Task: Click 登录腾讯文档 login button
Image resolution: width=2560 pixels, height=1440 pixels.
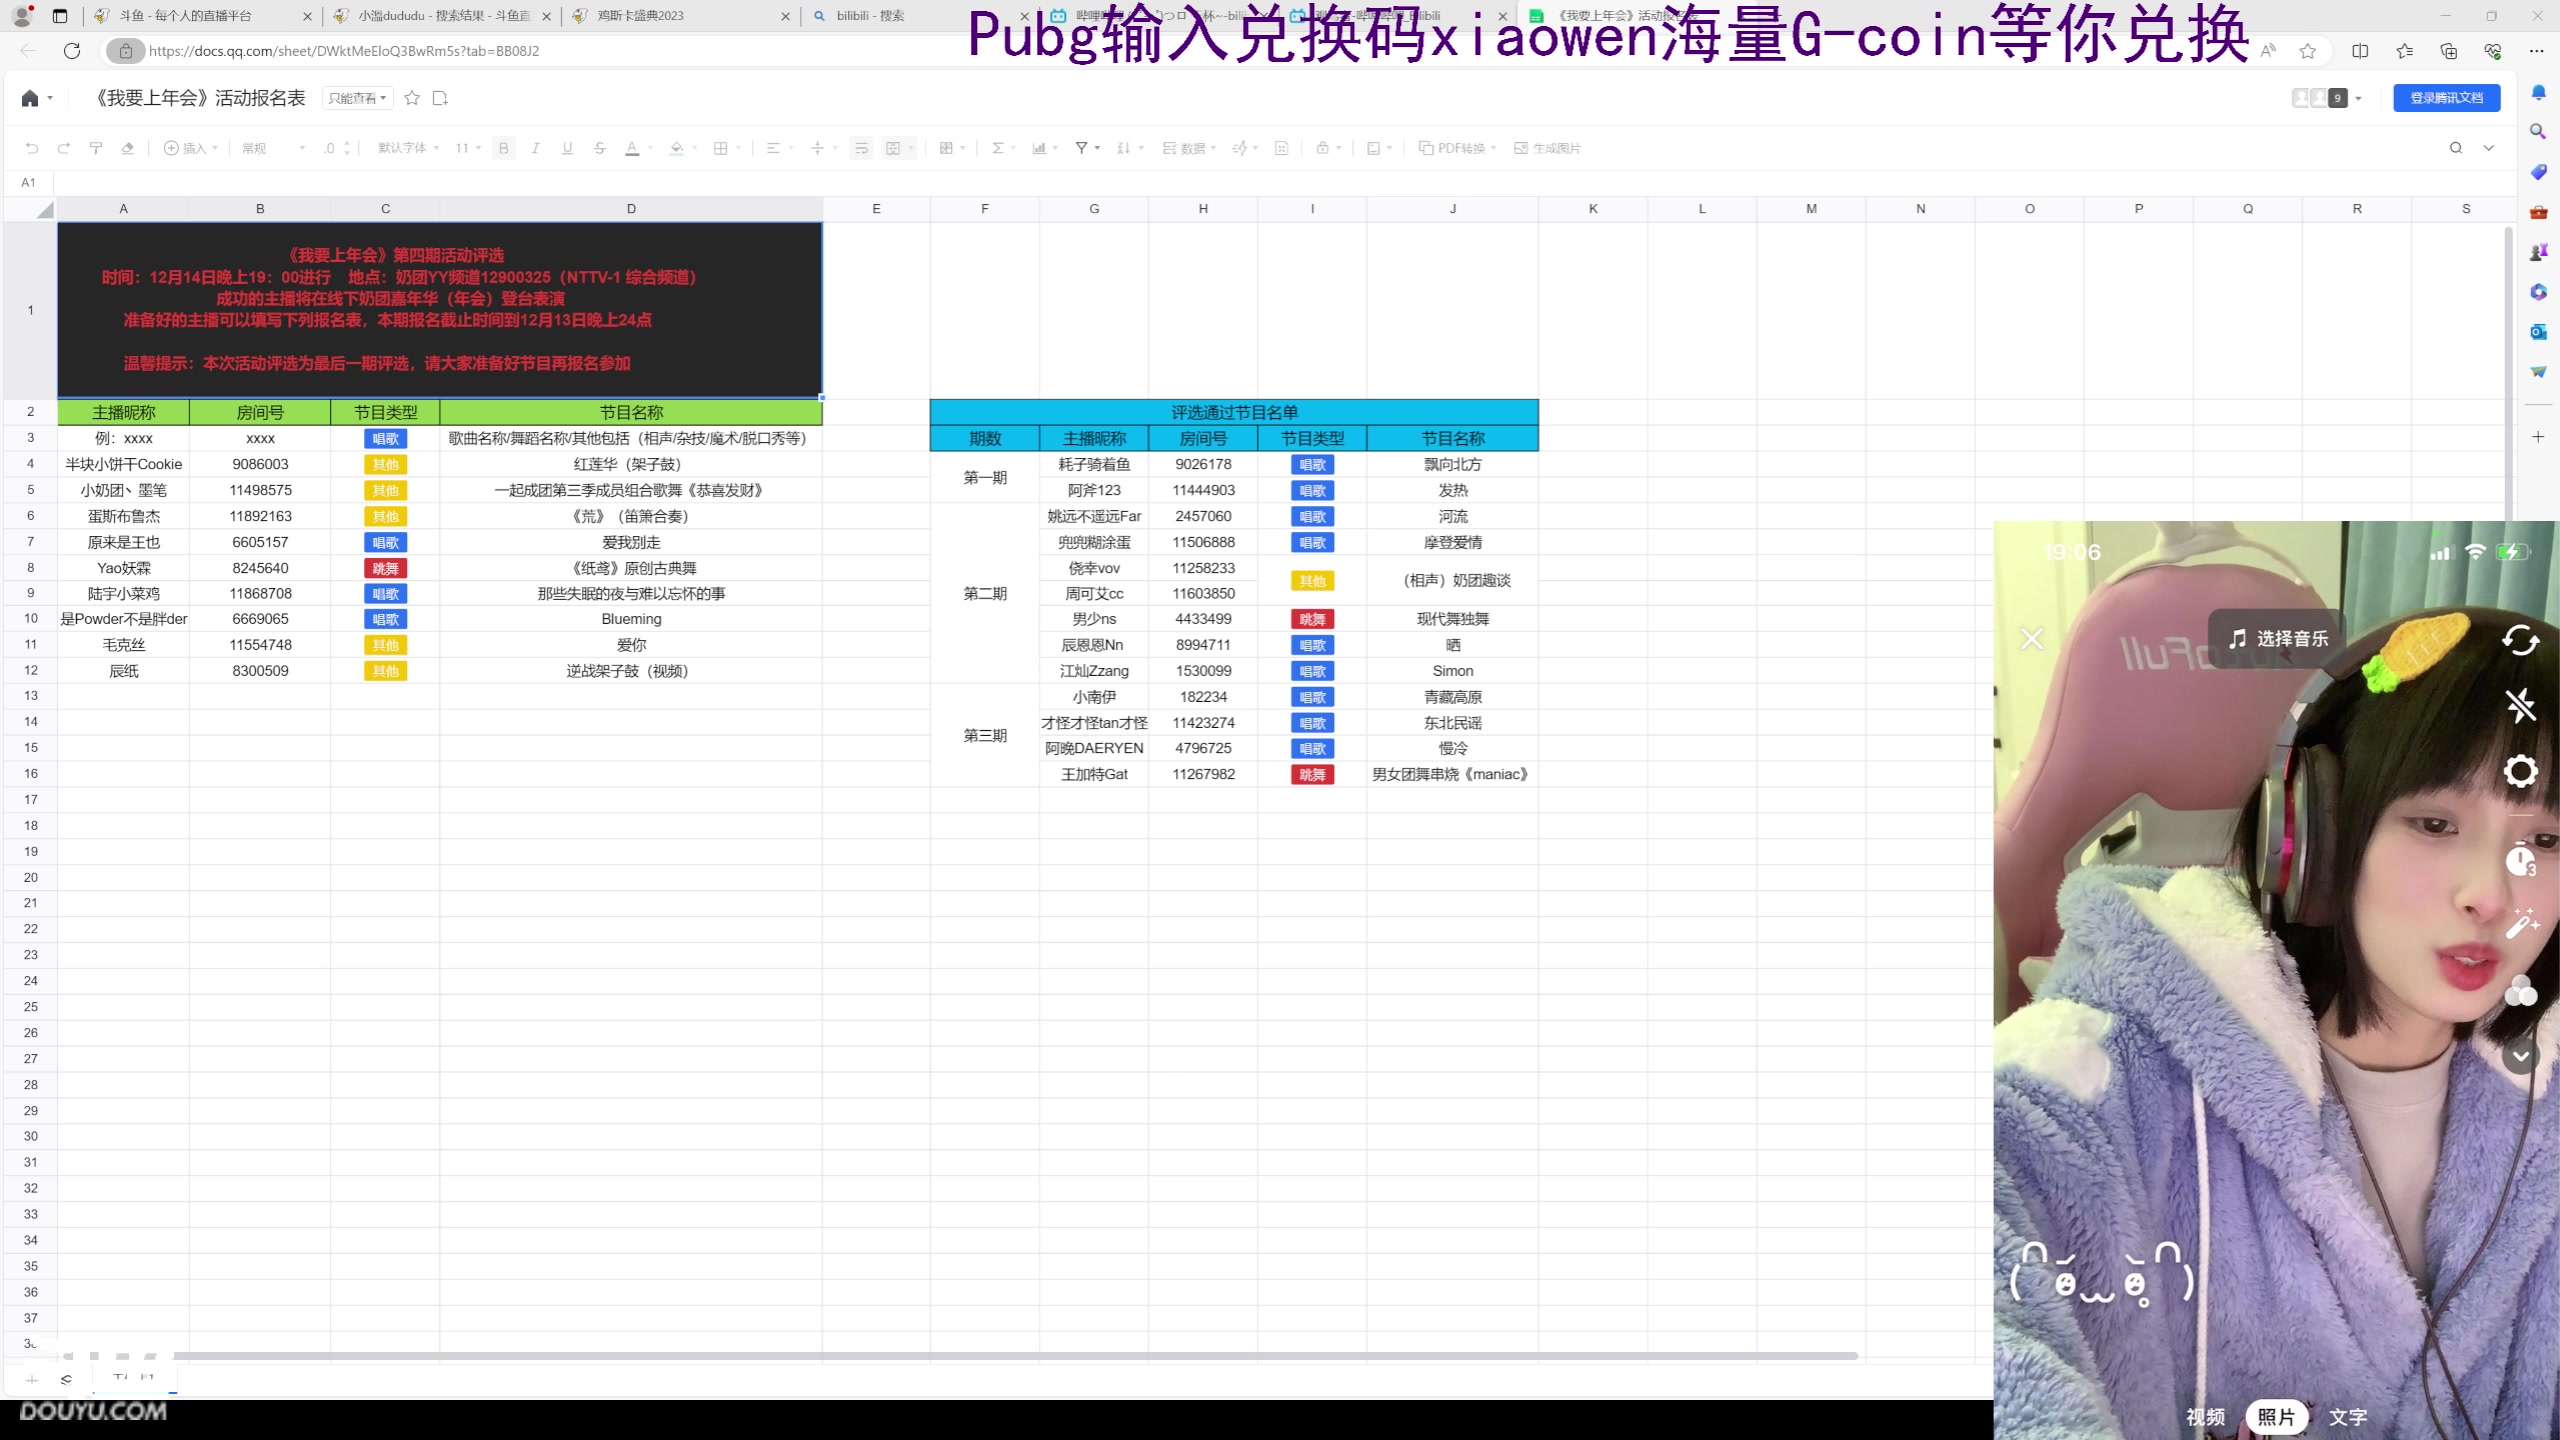Action: [2446, 97]
